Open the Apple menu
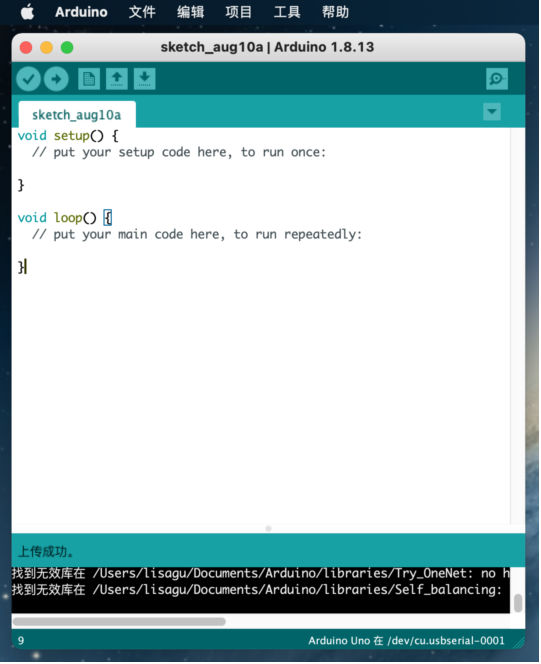541x664 pixels. tap(28, 12)
